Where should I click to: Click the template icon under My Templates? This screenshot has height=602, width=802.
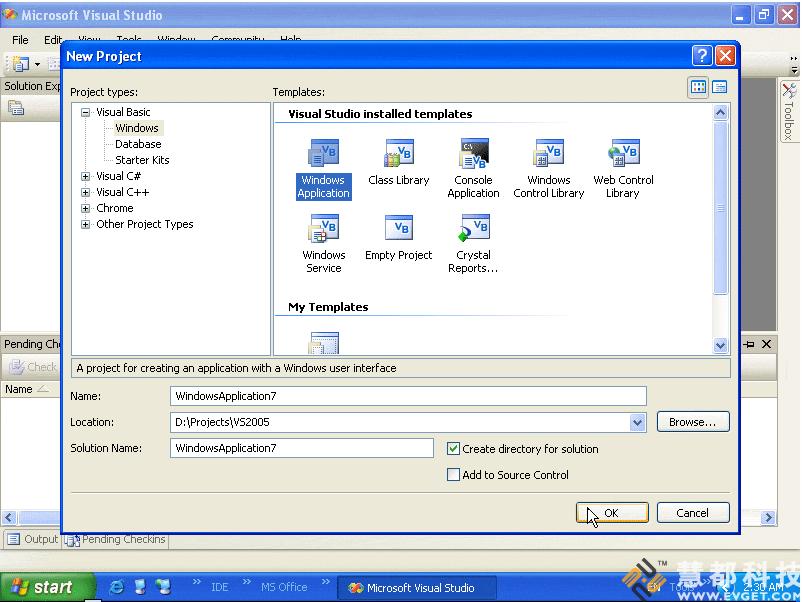[x=324, y=343]
